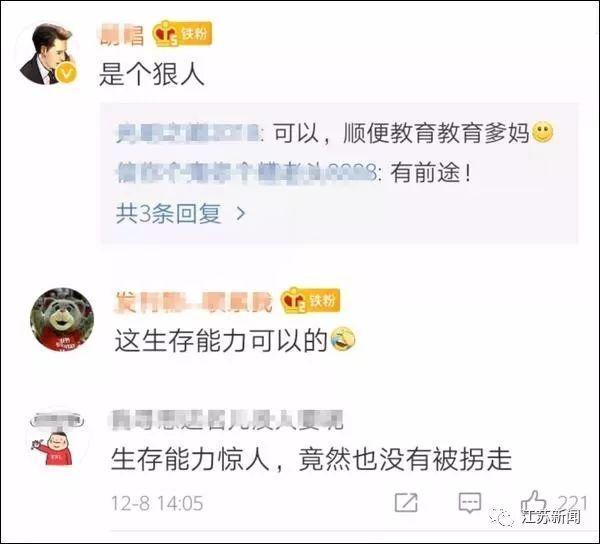The width and height of the screenshot is (600, 544).
Task: Click the laughing-crying emoji after 可以的
Action: 343,339
